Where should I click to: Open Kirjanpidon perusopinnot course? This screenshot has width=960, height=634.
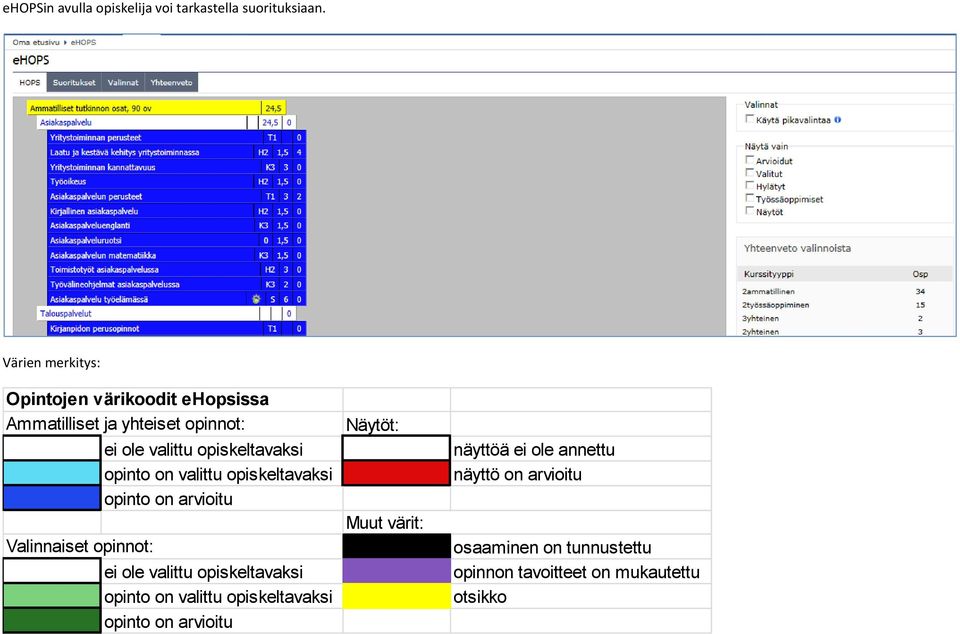coord(177,329)
